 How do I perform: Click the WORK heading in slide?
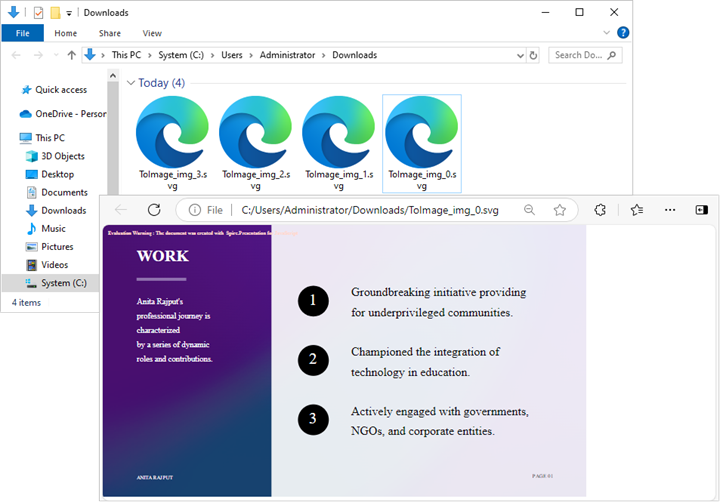(x=163, y=256)
